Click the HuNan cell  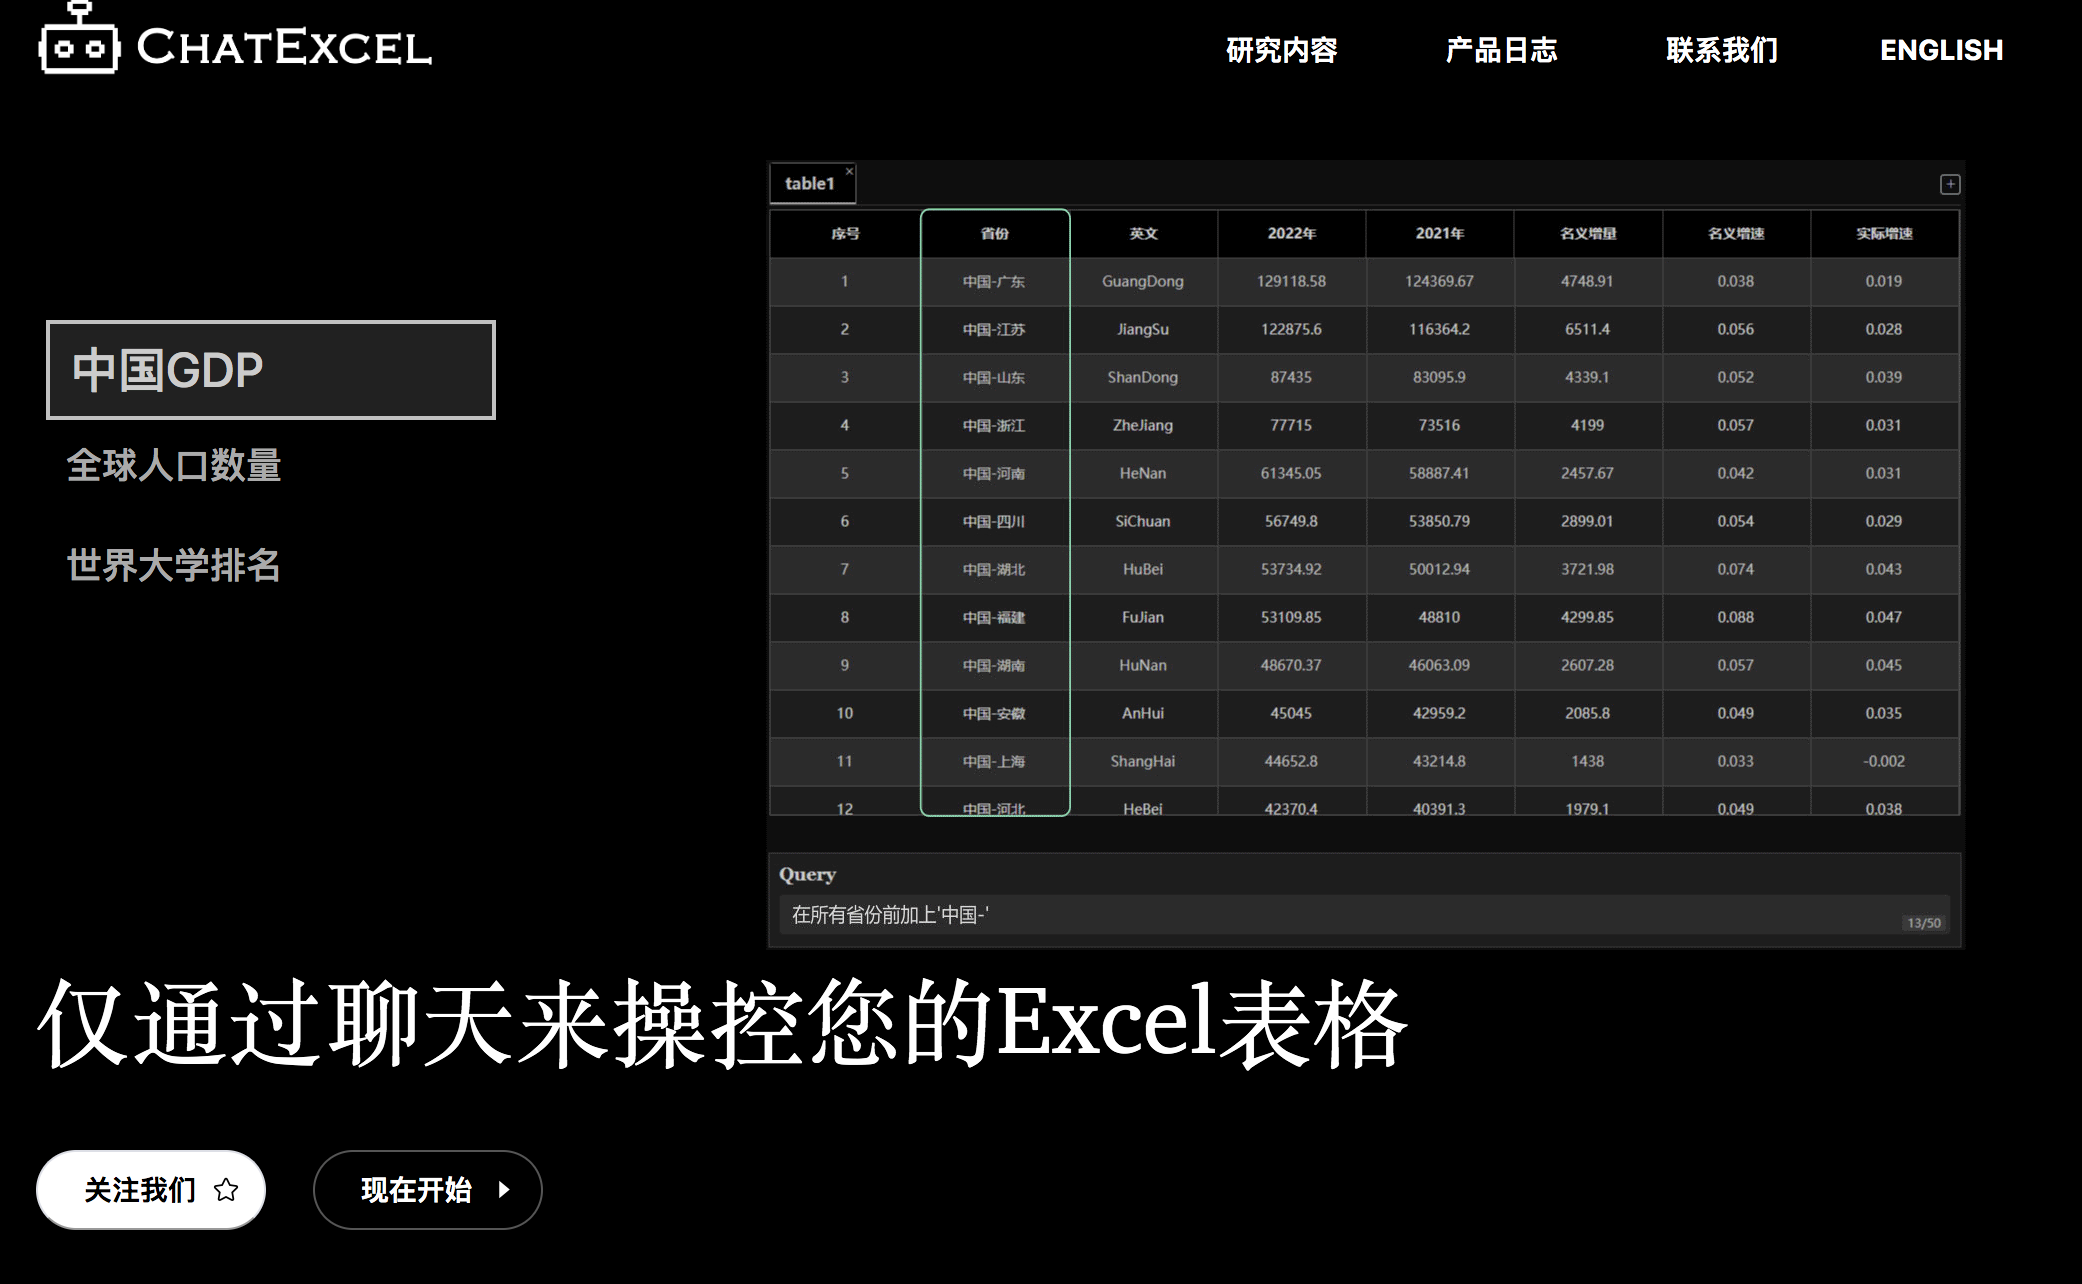tap(1143, 666)
